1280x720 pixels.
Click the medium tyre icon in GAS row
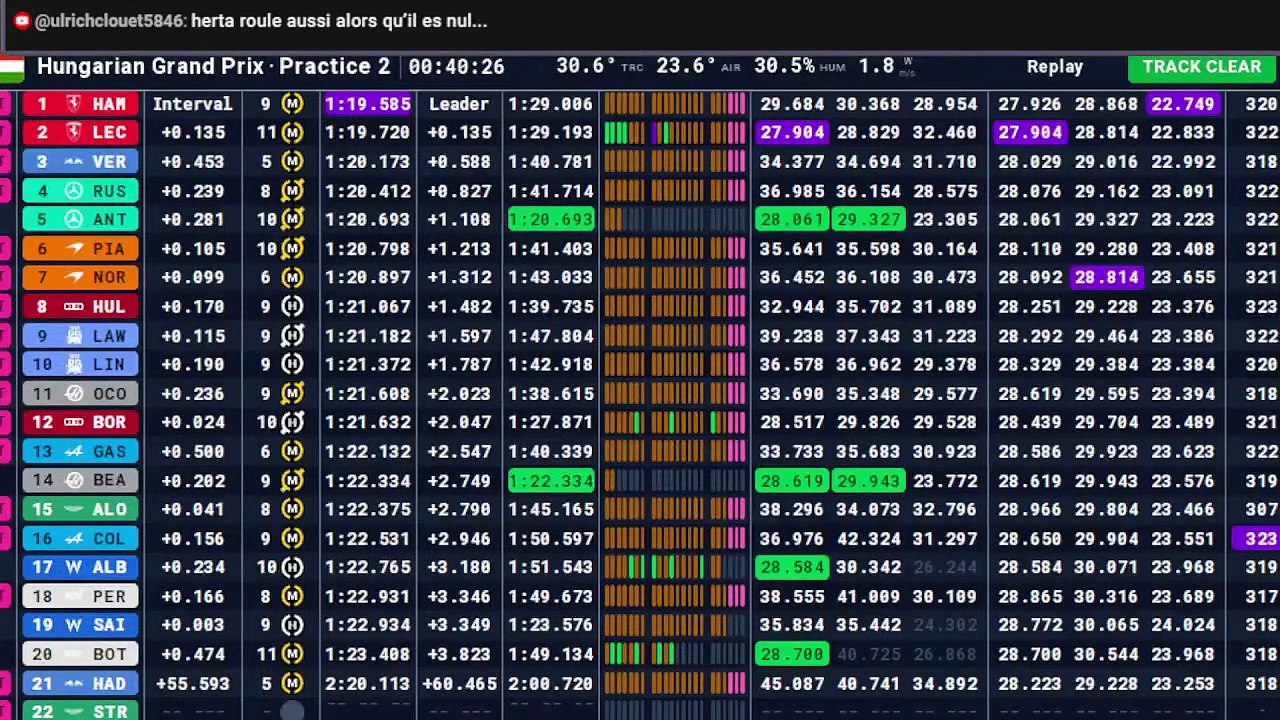pos(292,451)
